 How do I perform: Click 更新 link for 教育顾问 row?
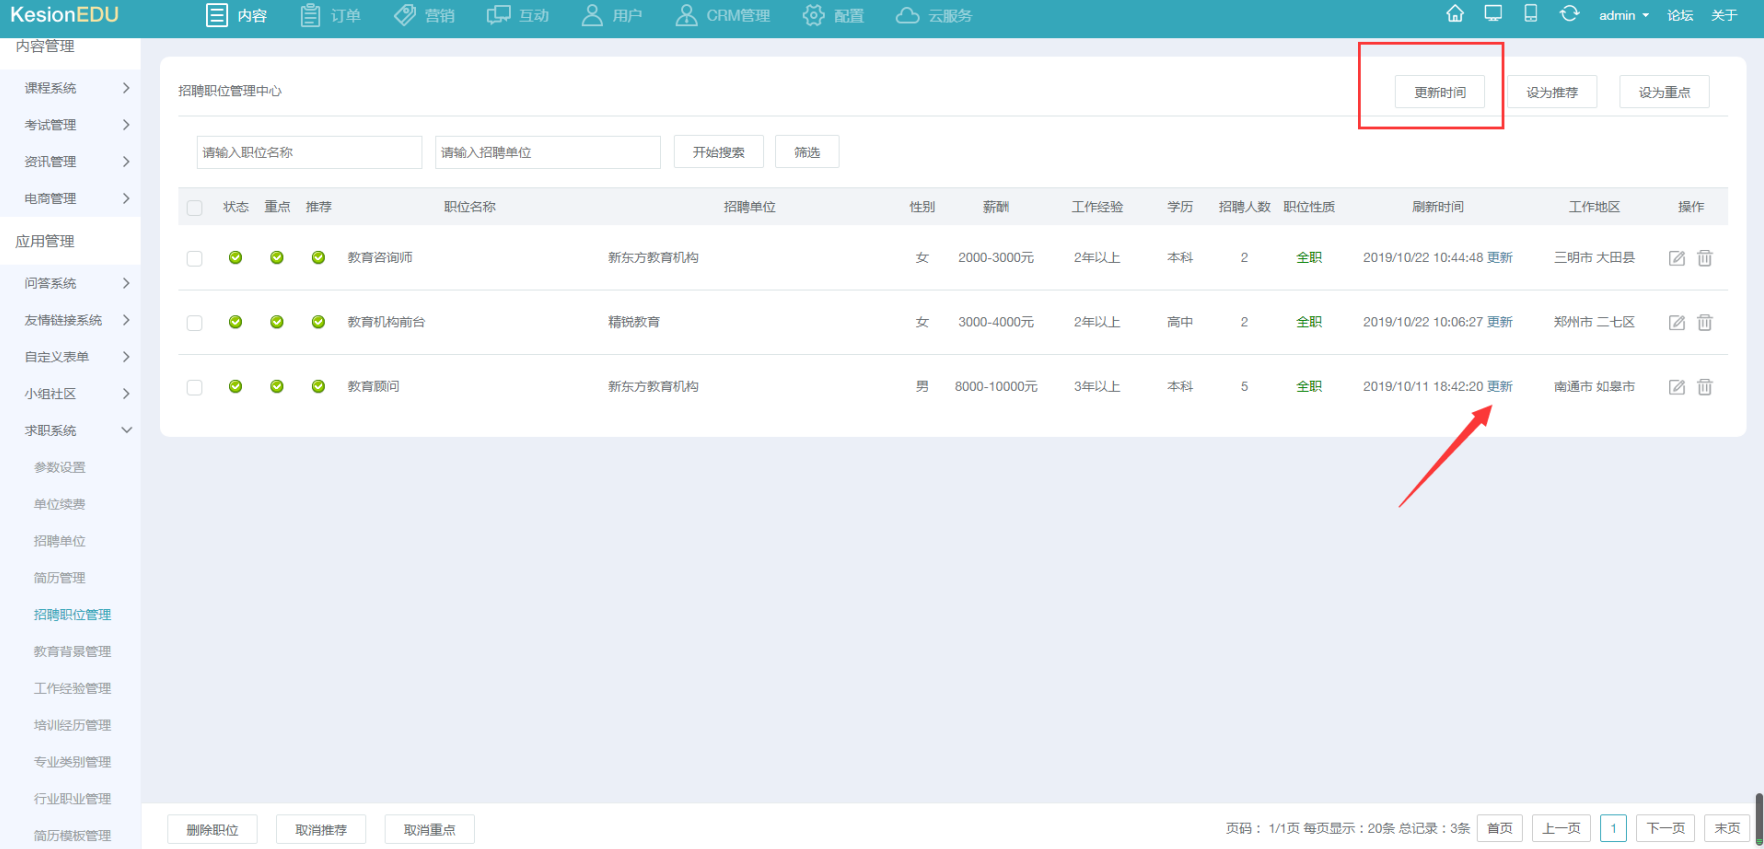click(1499, 387)
